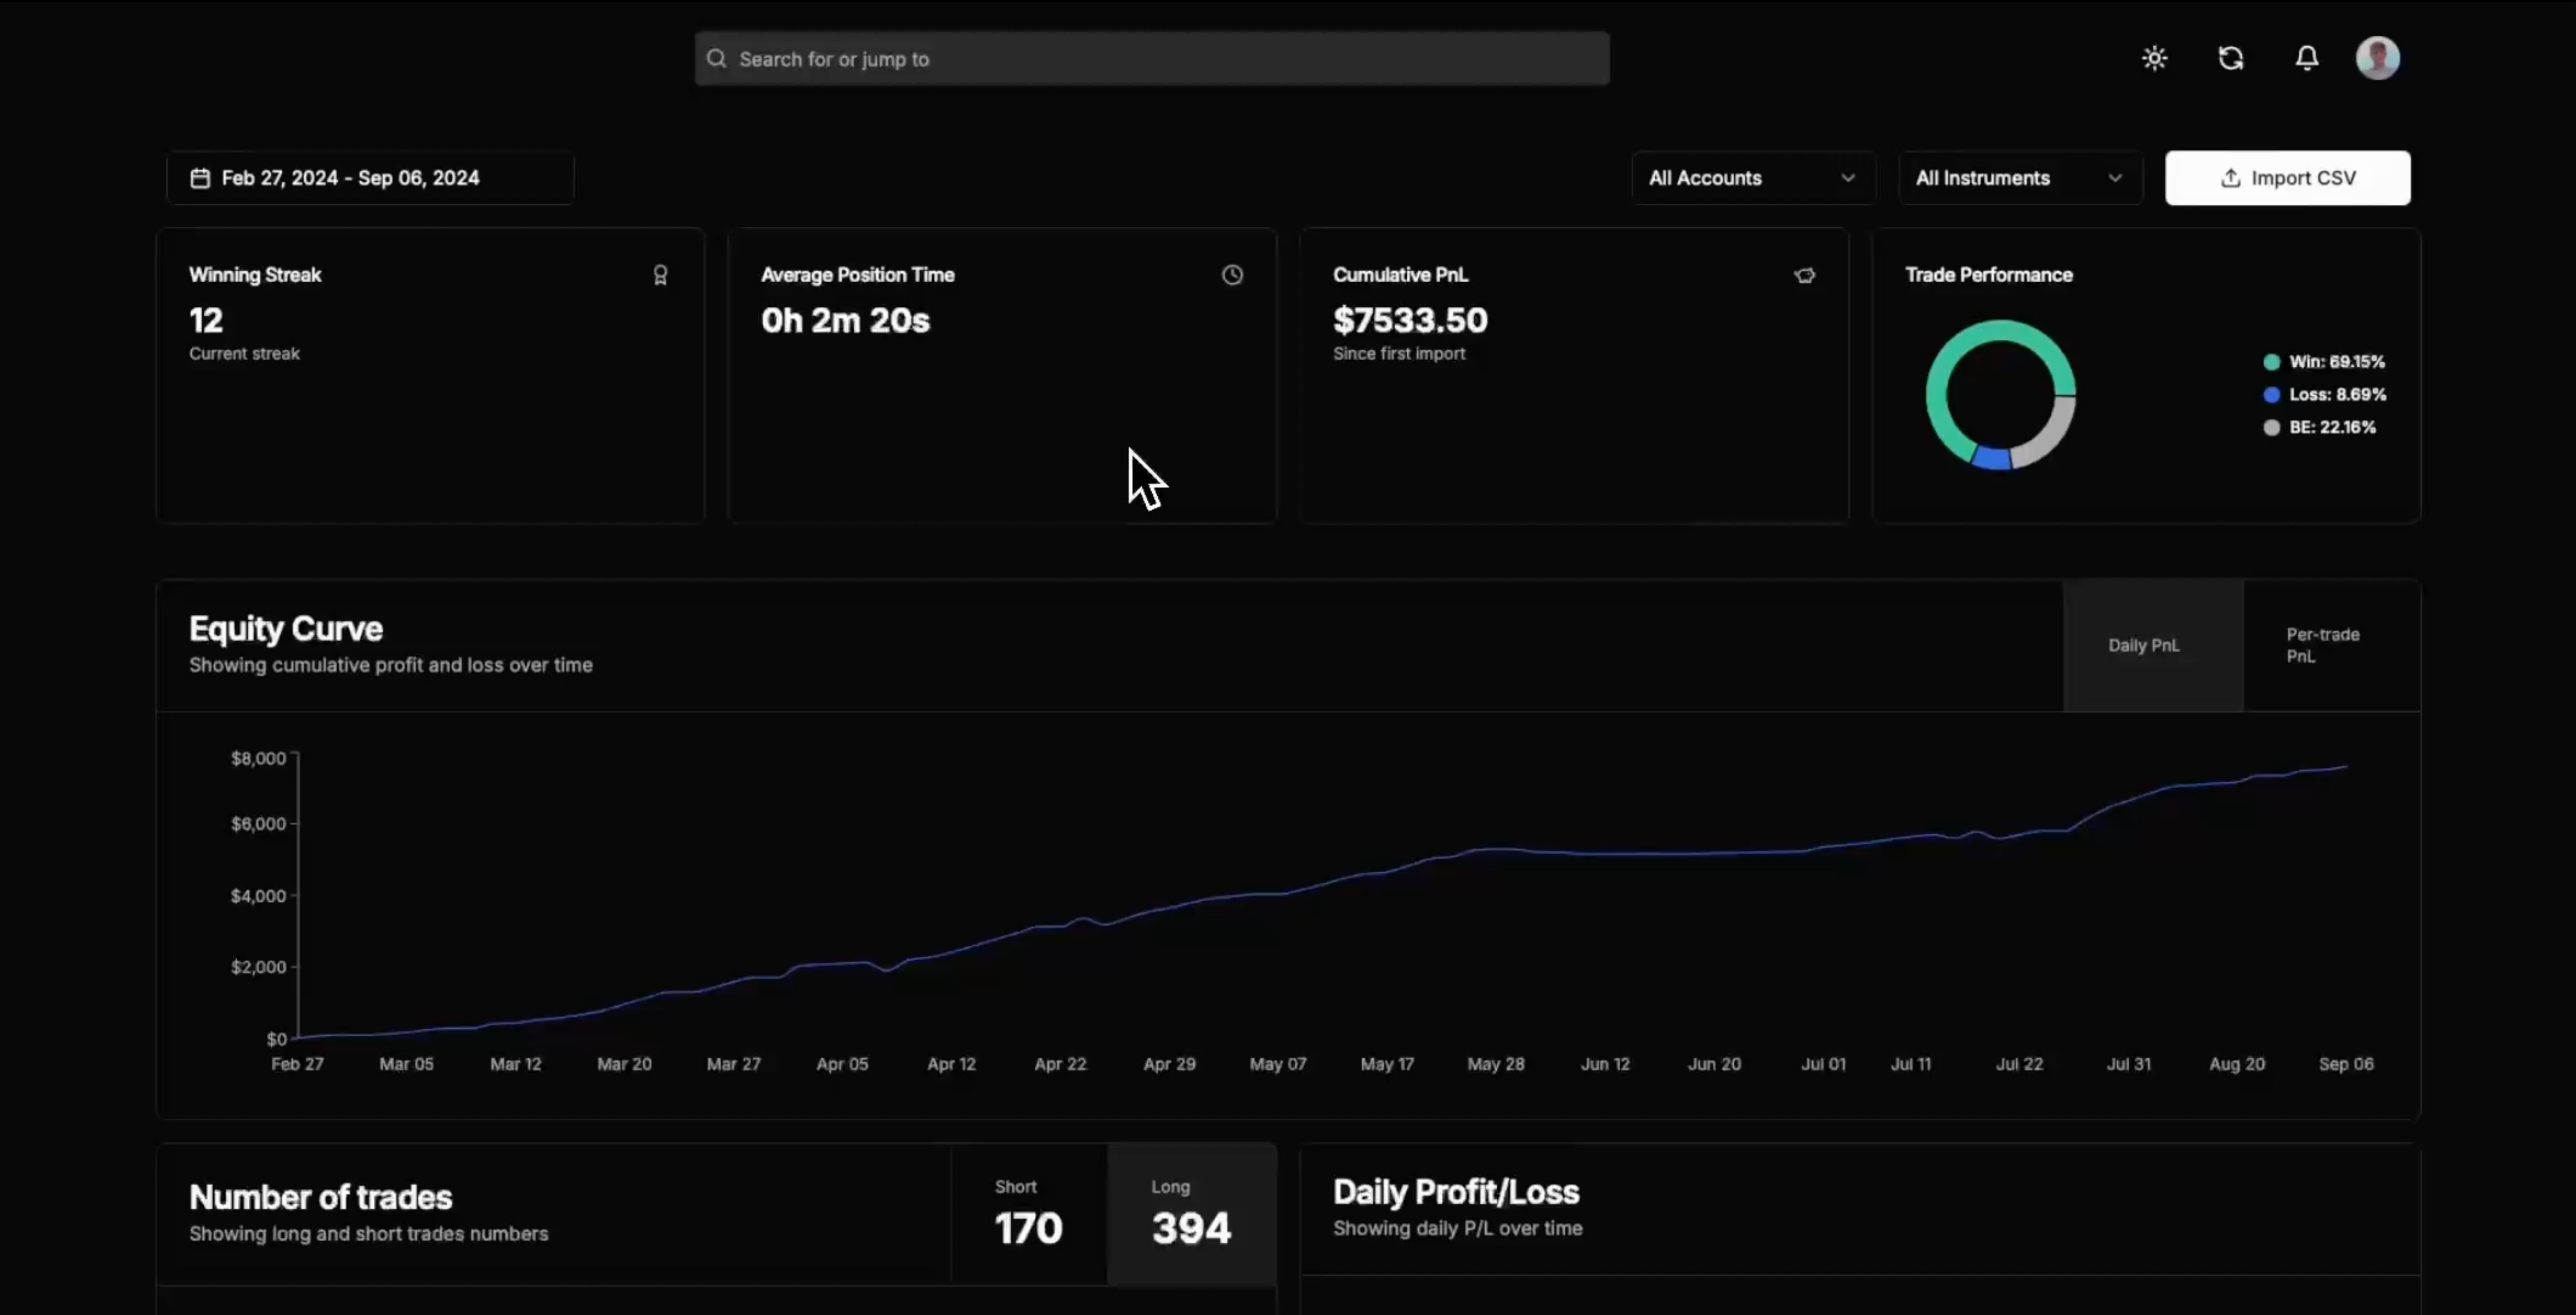Click the Cumulative PnL piggy bank icon
The width and height of the screenshot is (2576, 1315).
[1804, 275]
